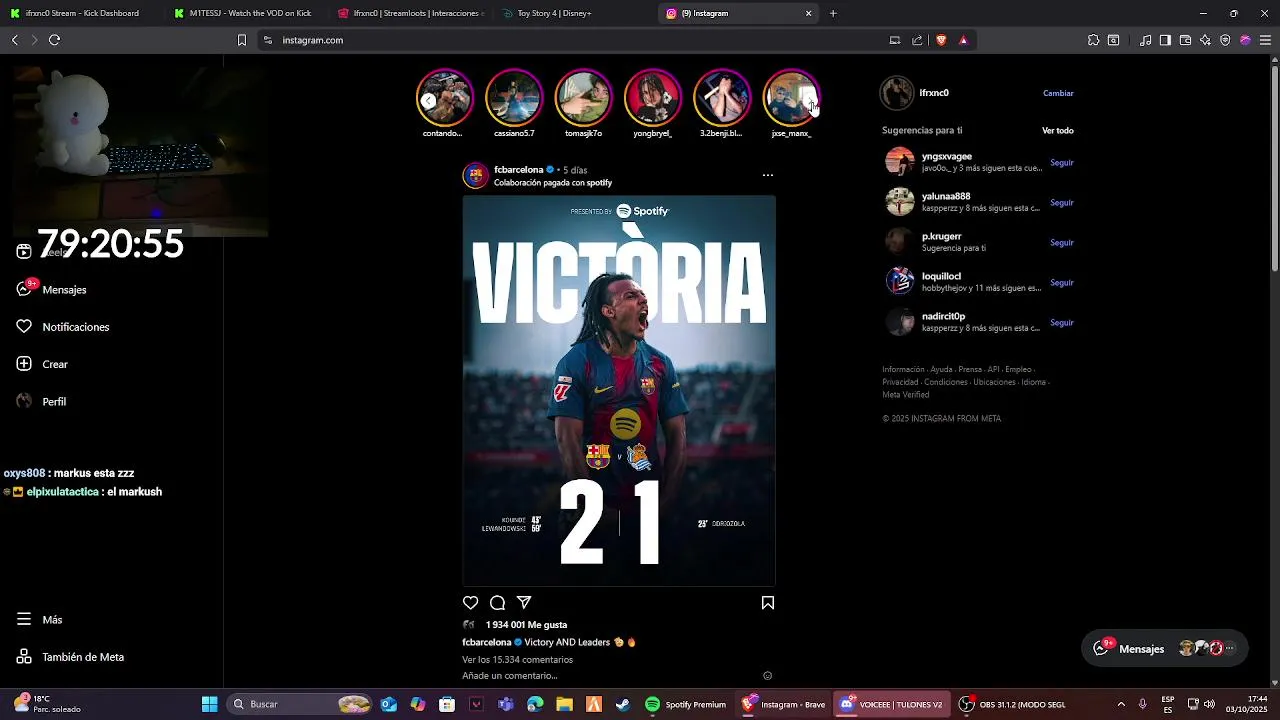Screen dimensions: 1280x720
Task: Open Steam from the taskbar
Action: point(622,704)
